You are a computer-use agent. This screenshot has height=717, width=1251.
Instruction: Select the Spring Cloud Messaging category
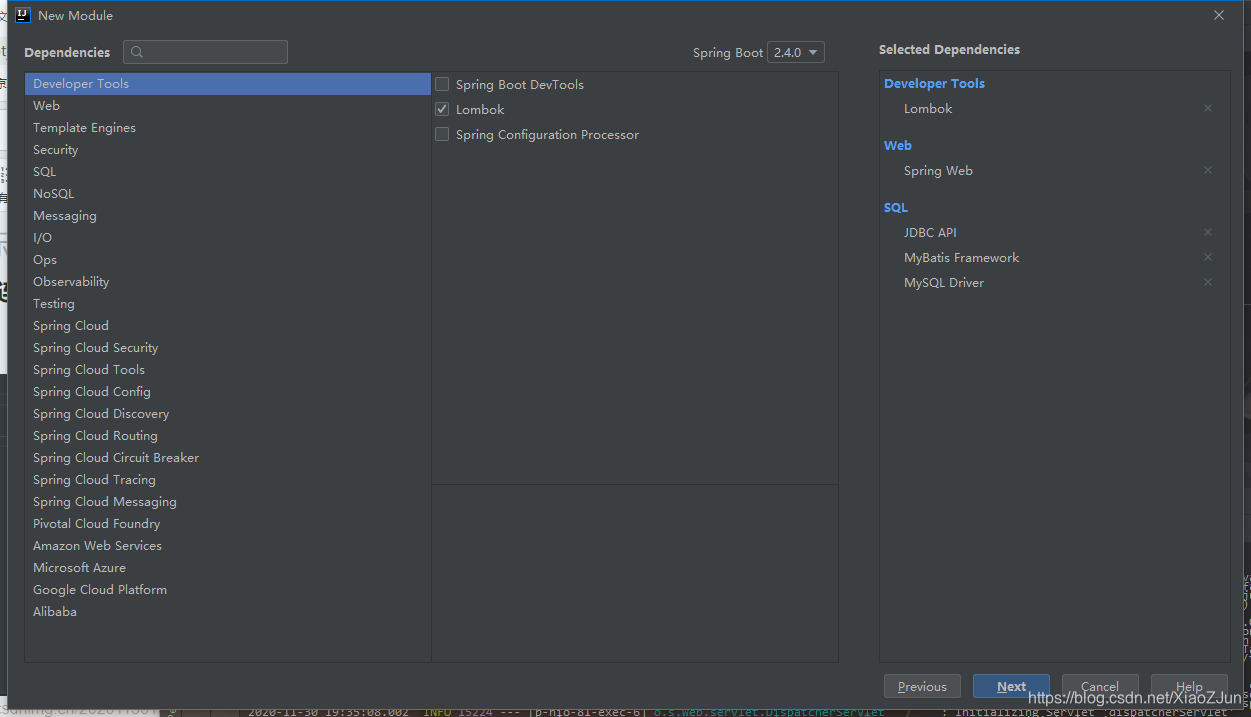[228, 502]
